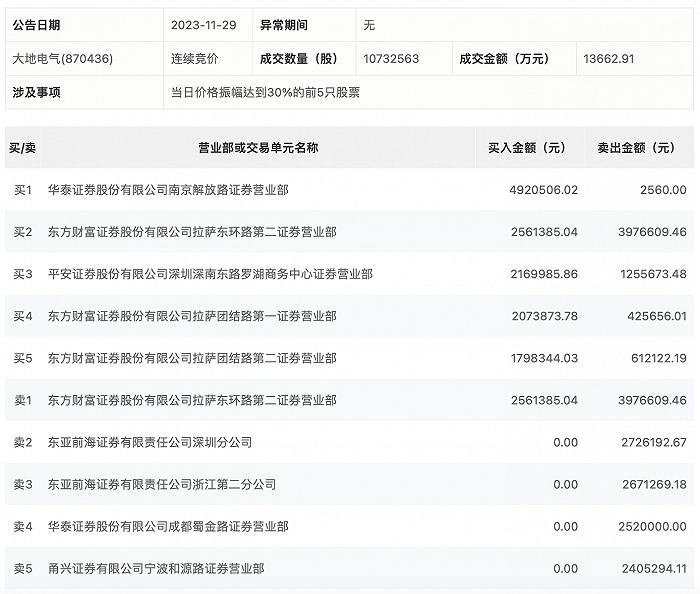Click the 卖5 row label

click(23, 569)
